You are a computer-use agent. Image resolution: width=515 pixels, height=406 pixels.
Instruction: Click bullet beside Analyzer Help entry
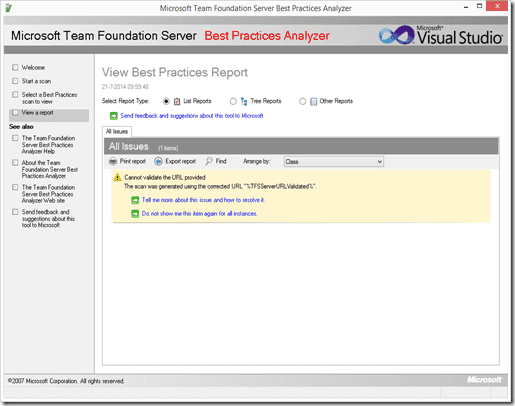(15, 138)
